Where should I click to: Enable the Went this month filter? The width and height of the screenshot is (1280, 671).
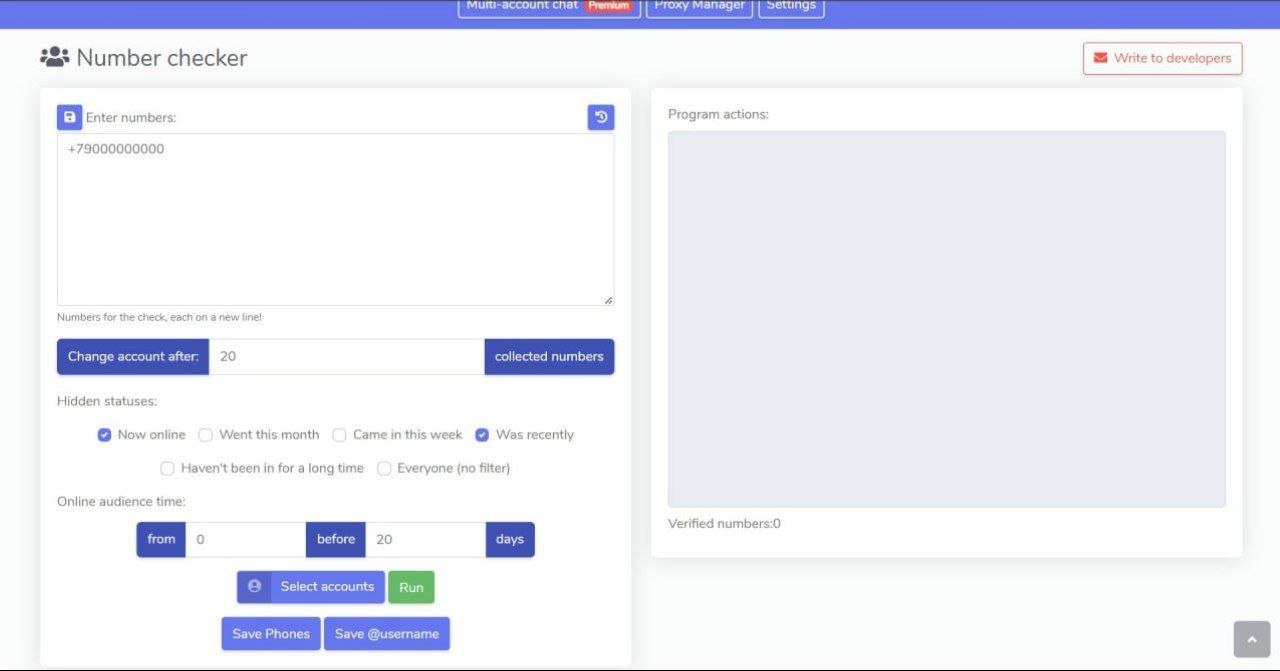(206, 435)
